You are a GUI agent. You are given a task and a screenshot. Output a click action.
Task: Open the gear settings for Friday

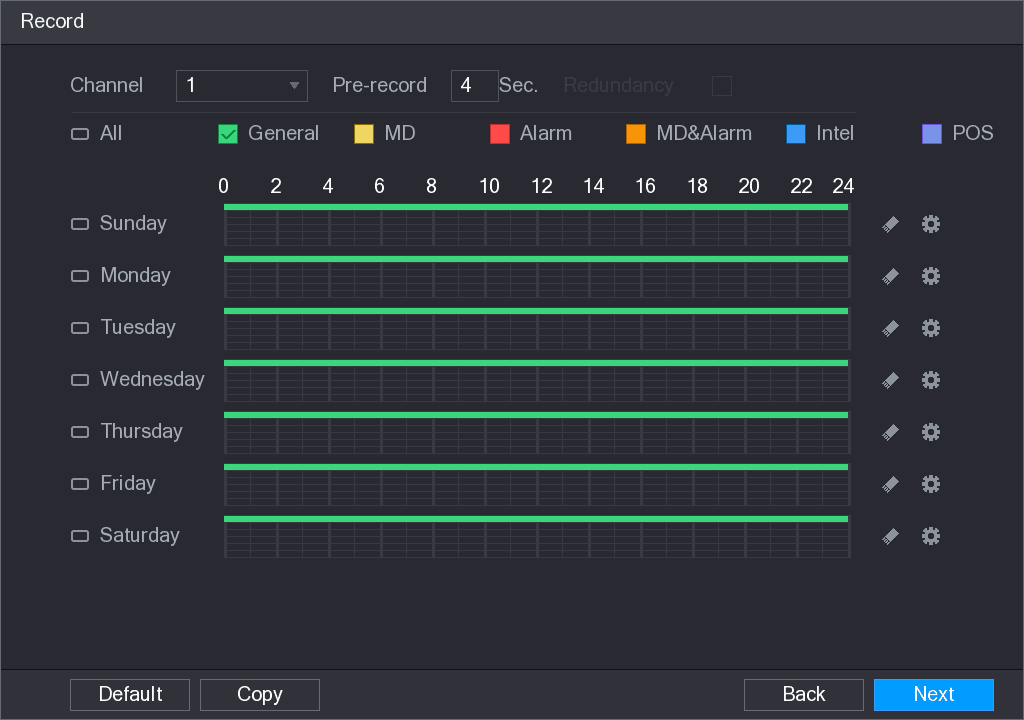(931, 483)
